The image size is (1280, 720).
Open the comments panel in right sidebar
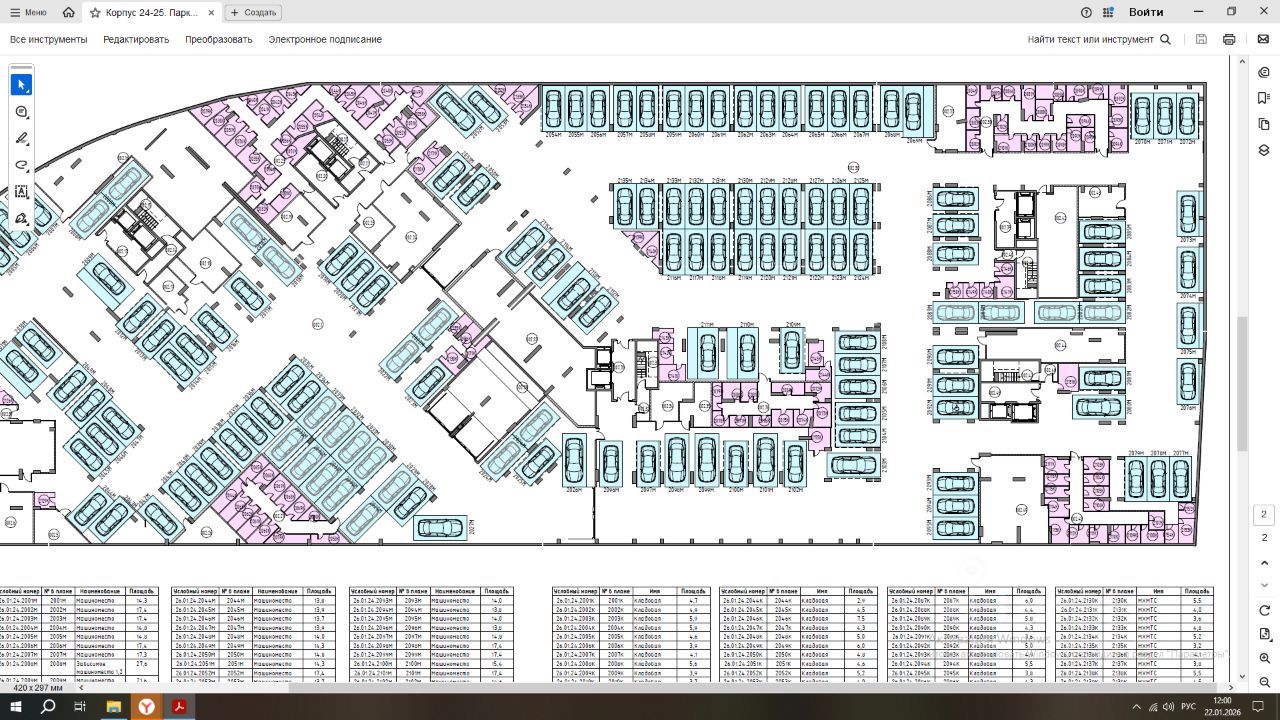1264,72
